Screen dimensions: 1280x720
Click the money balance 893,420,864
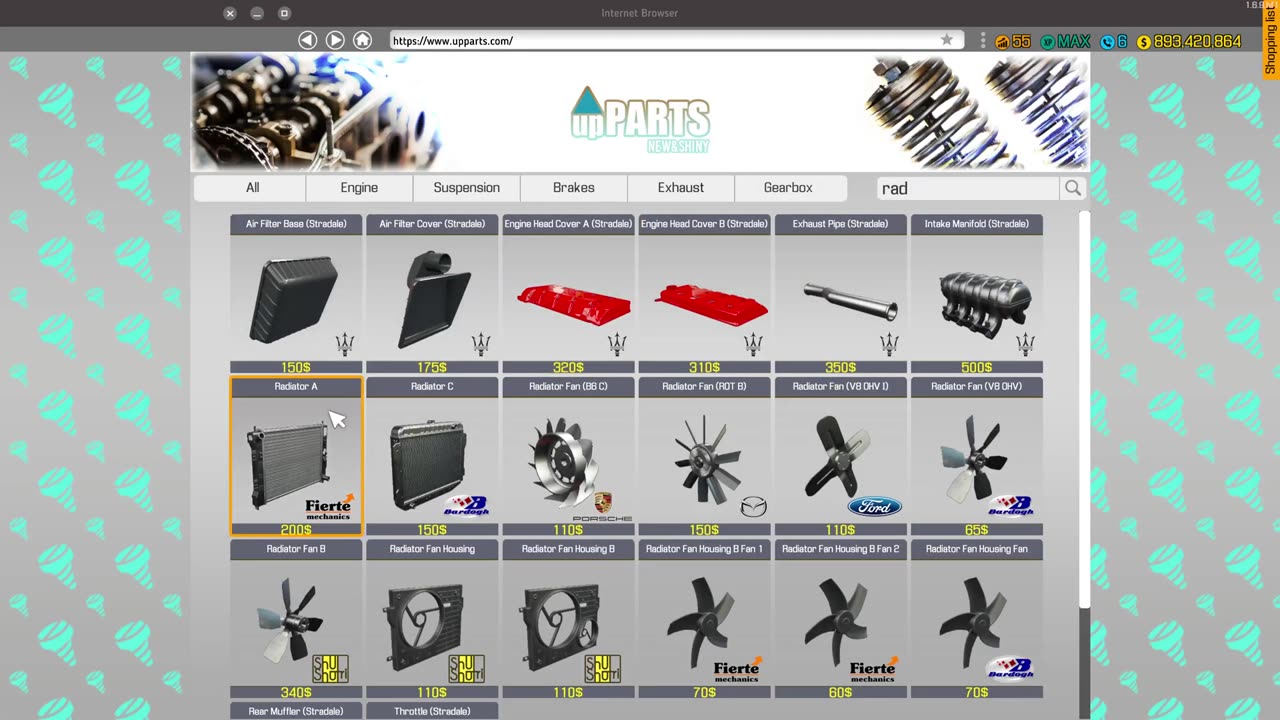click(1189, 42)
